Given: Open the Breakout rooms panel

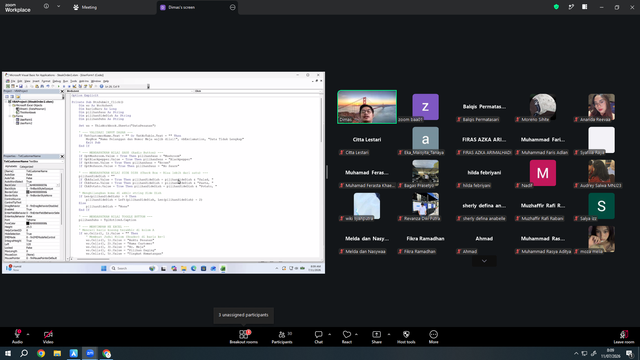Looking at the screenshot, I should point(243,337).
